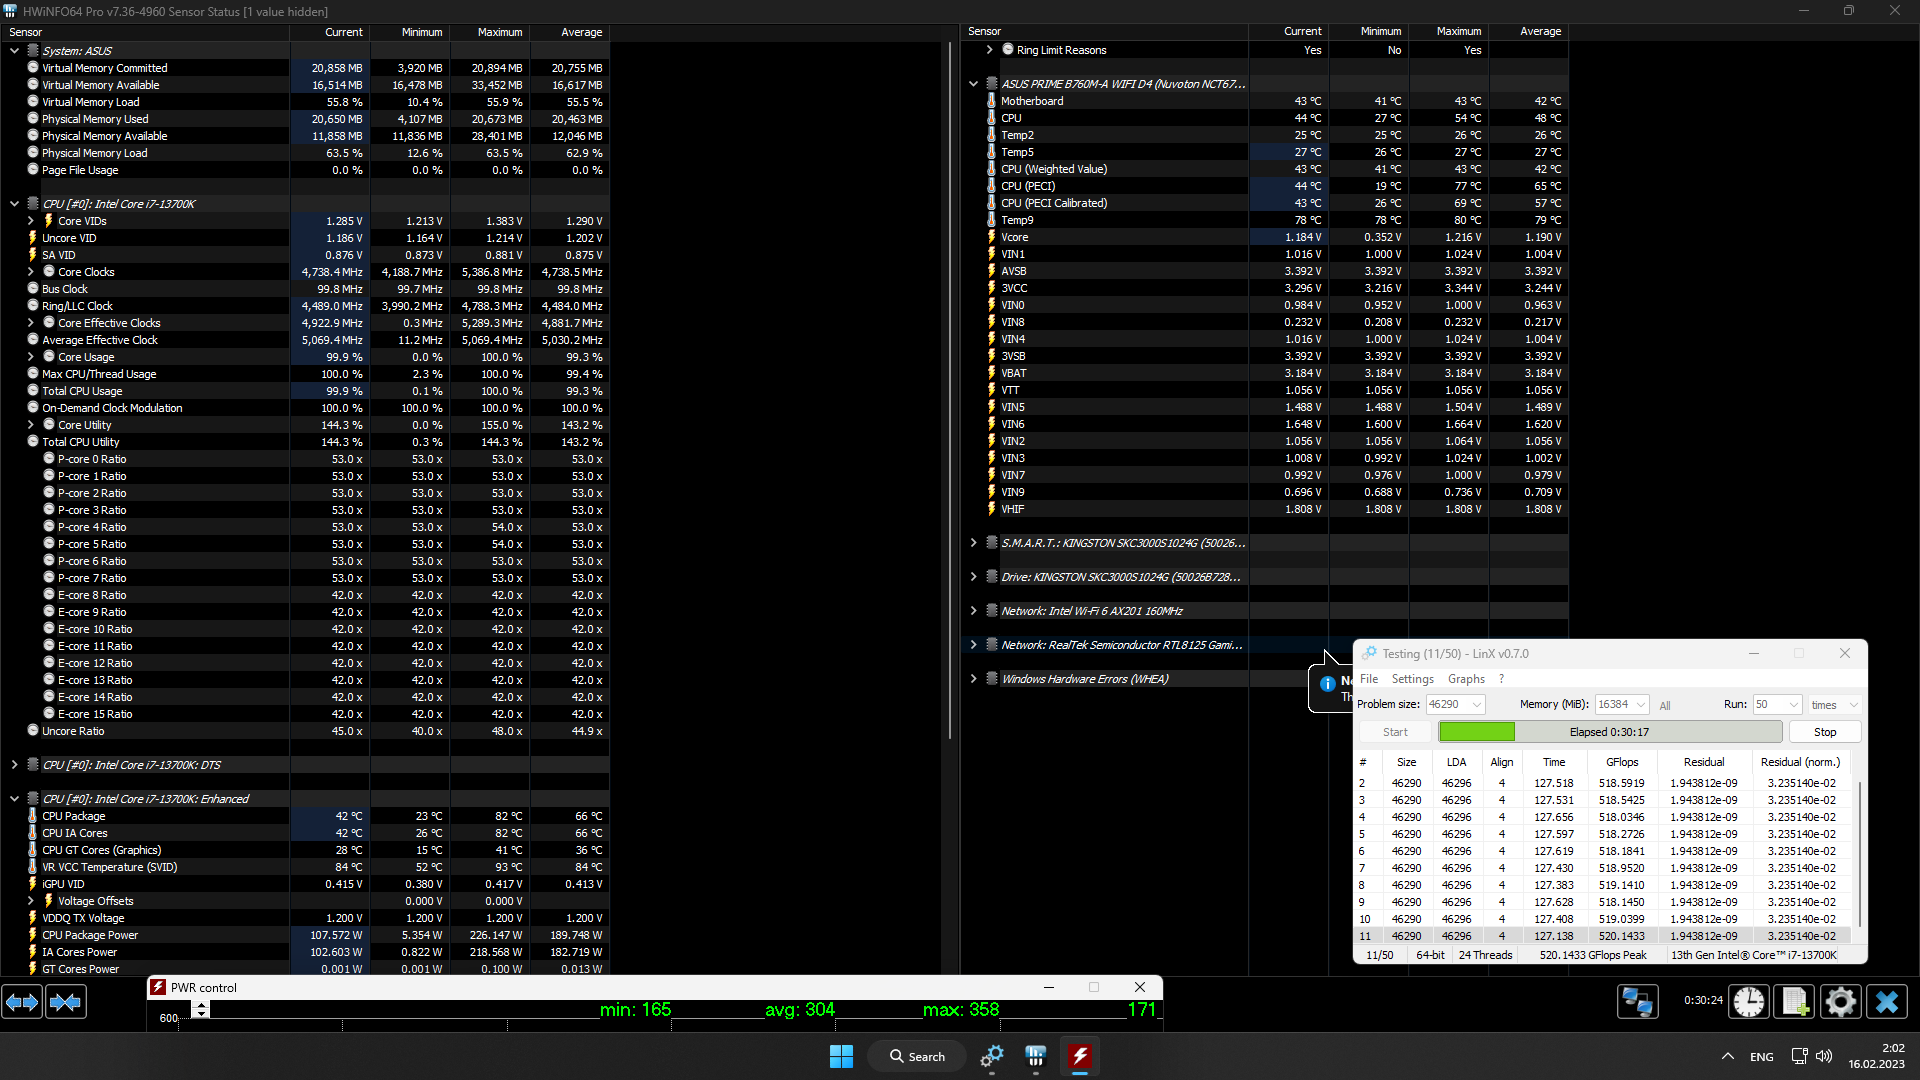The width and height of the screenshot is (1920, 1080).
Task: Click the expand panels arrows icon
Action: click(x=22, y=1002)
